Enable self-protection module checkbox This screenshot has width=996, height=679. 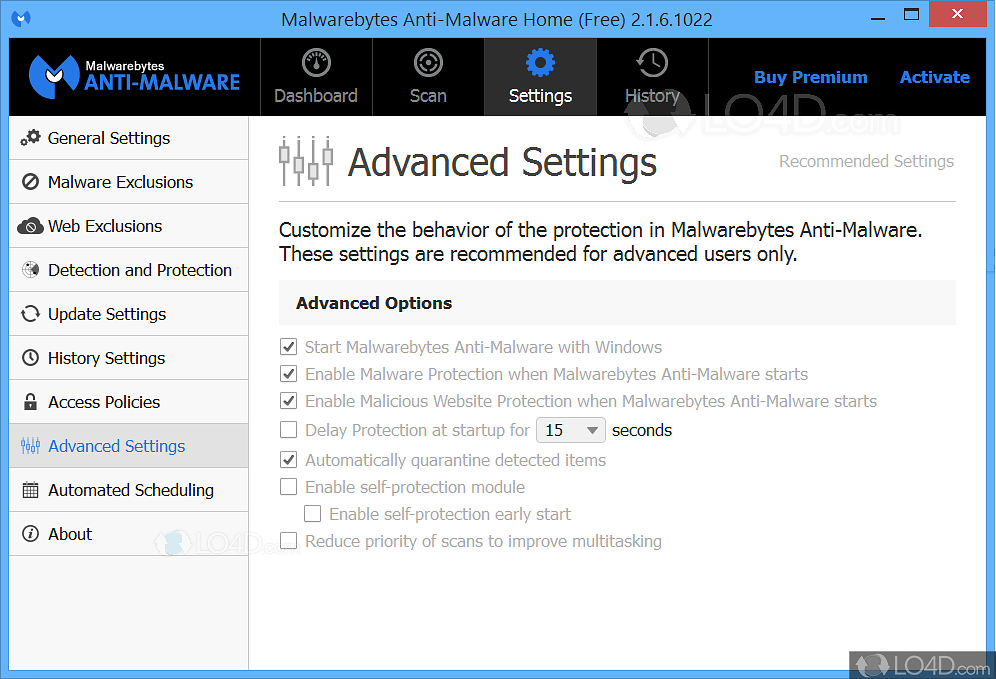pos(288,487)
